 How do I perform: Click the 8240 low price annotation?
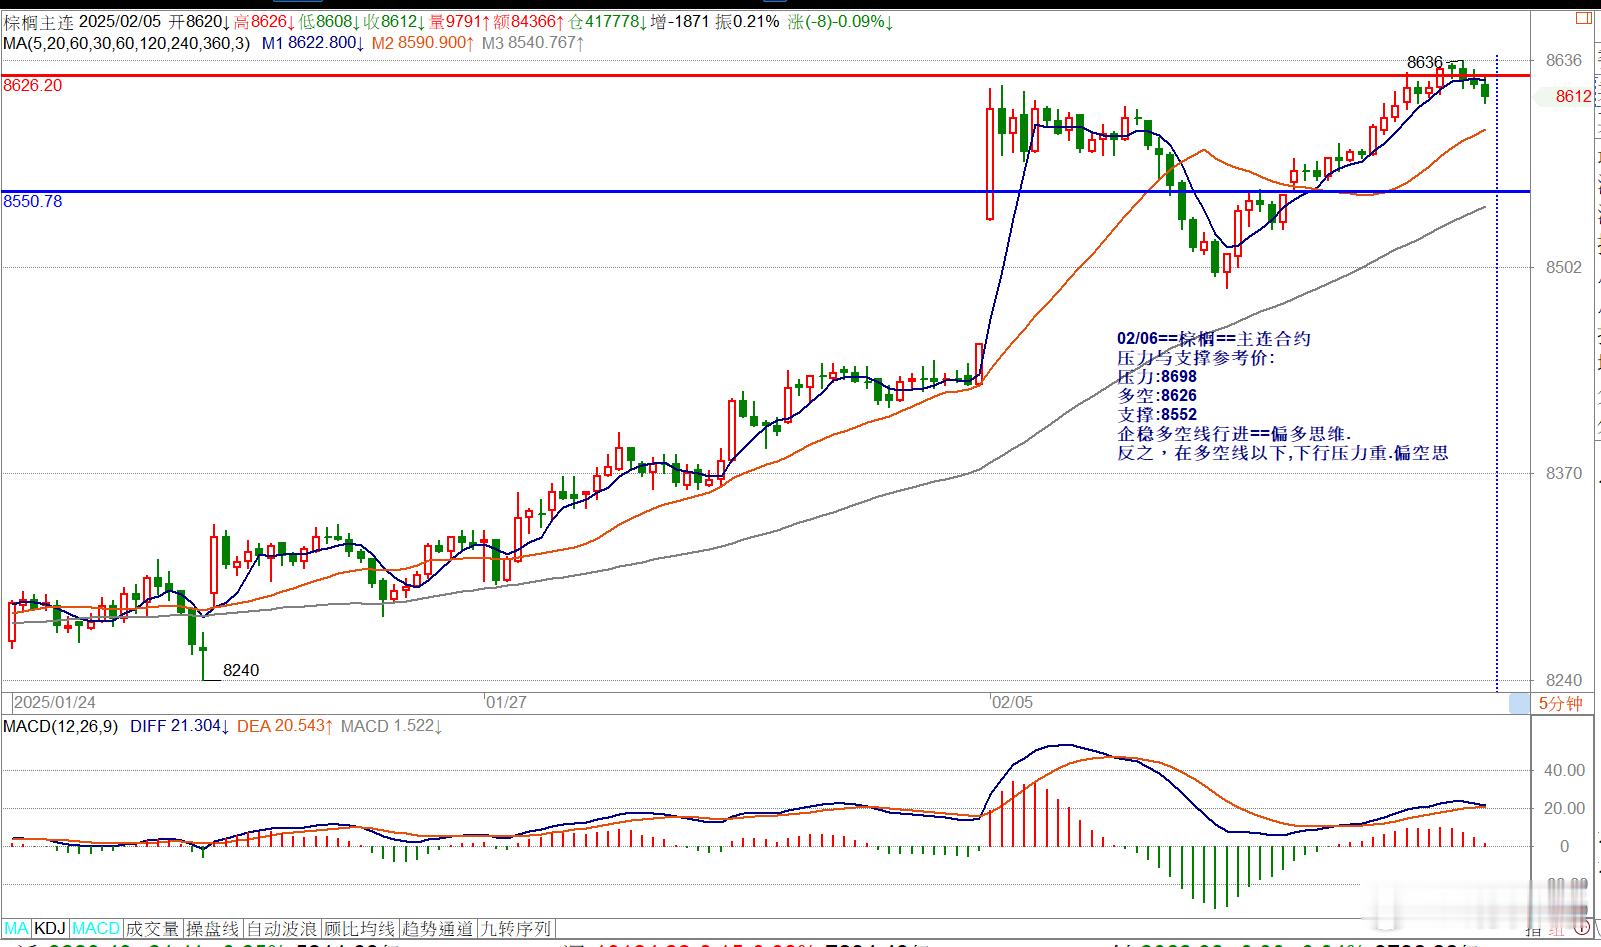click(x=240, y=671)
